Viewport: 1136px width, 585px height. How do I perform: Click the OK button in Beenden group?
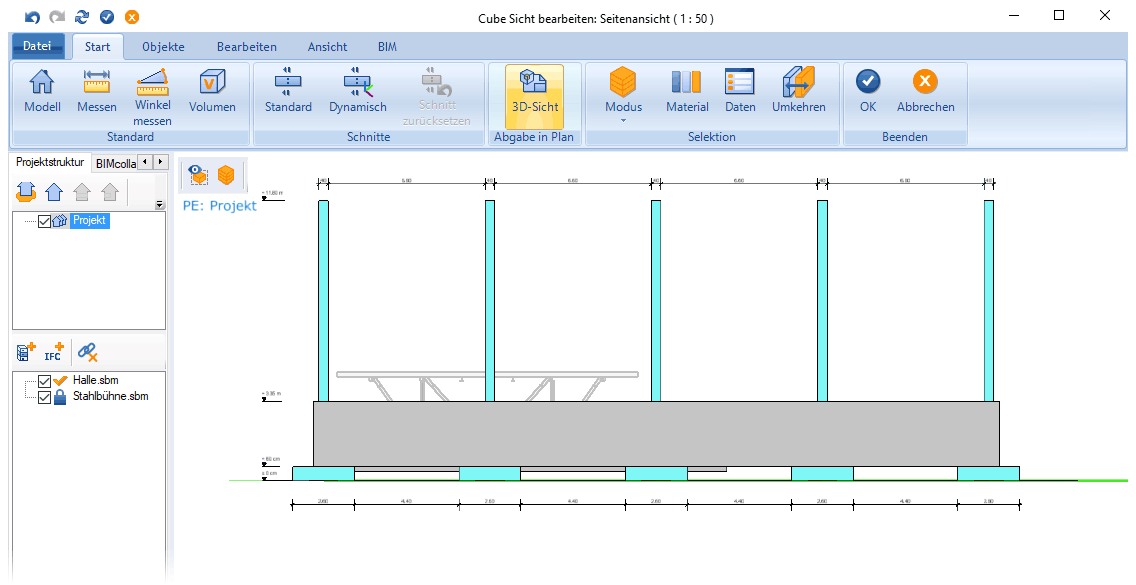(x=868, y=91)
